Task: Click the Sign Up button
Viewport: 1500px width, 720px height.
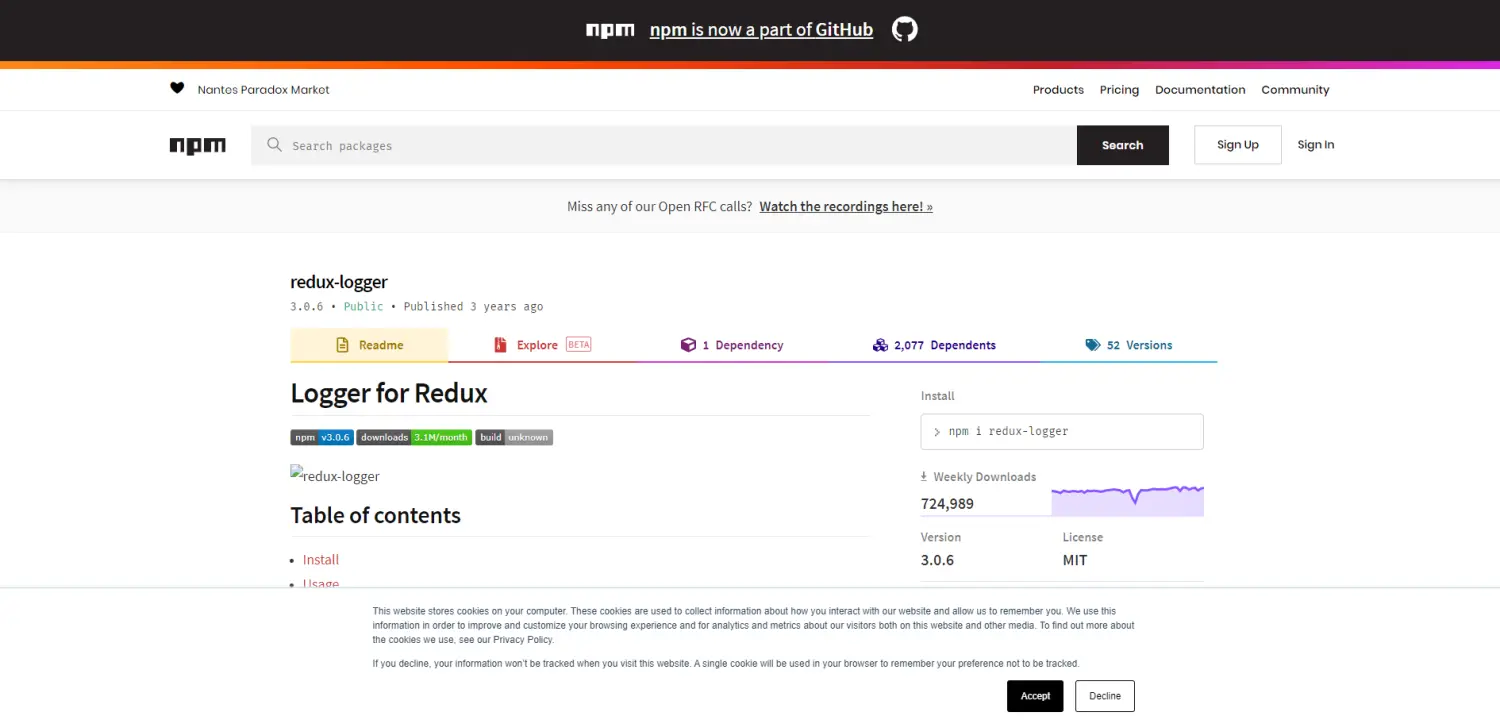Action: [1237, 145]
